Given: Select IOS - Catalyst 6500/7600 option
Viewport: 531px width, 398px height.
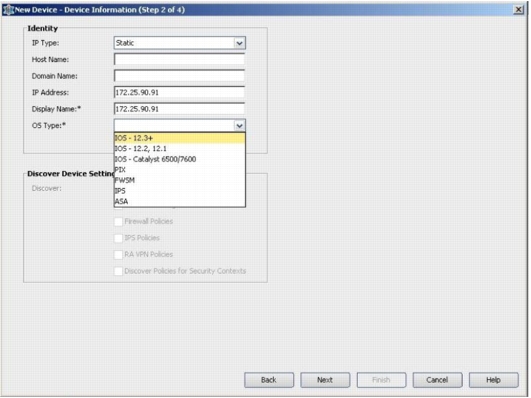Looking at the screenshot, I should tap(179, 159).
